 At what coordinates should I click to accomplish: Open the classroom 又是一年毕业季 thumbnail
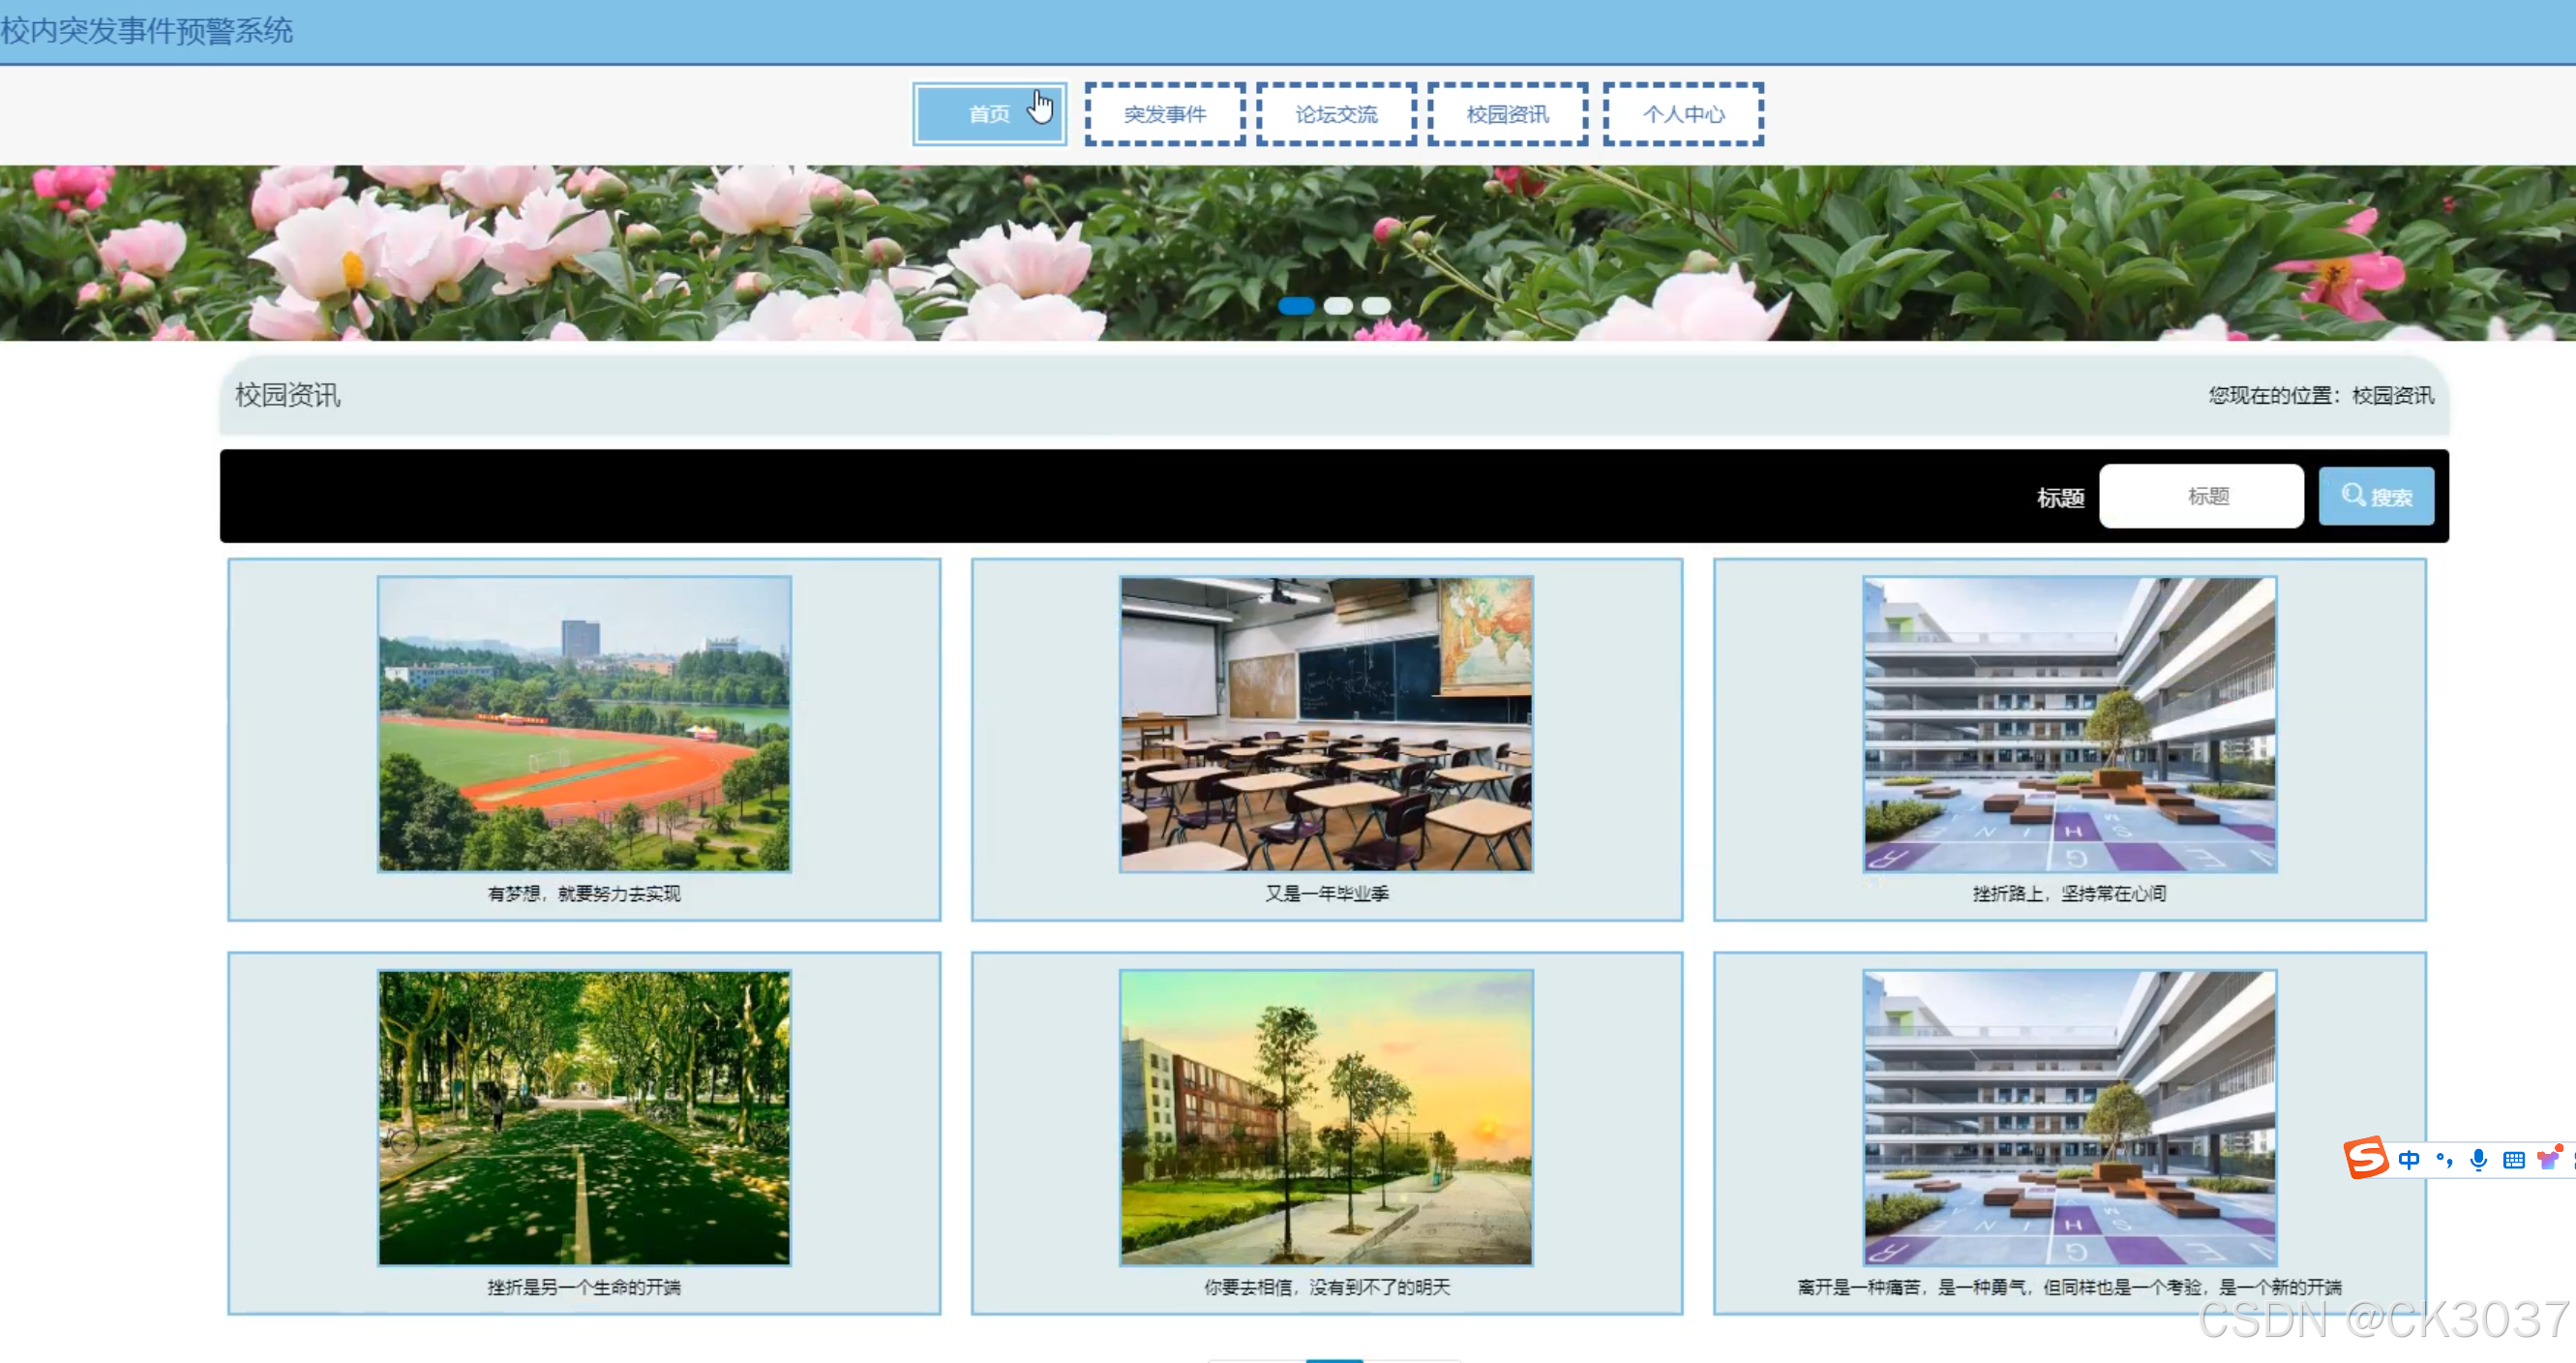(1326, 724)
